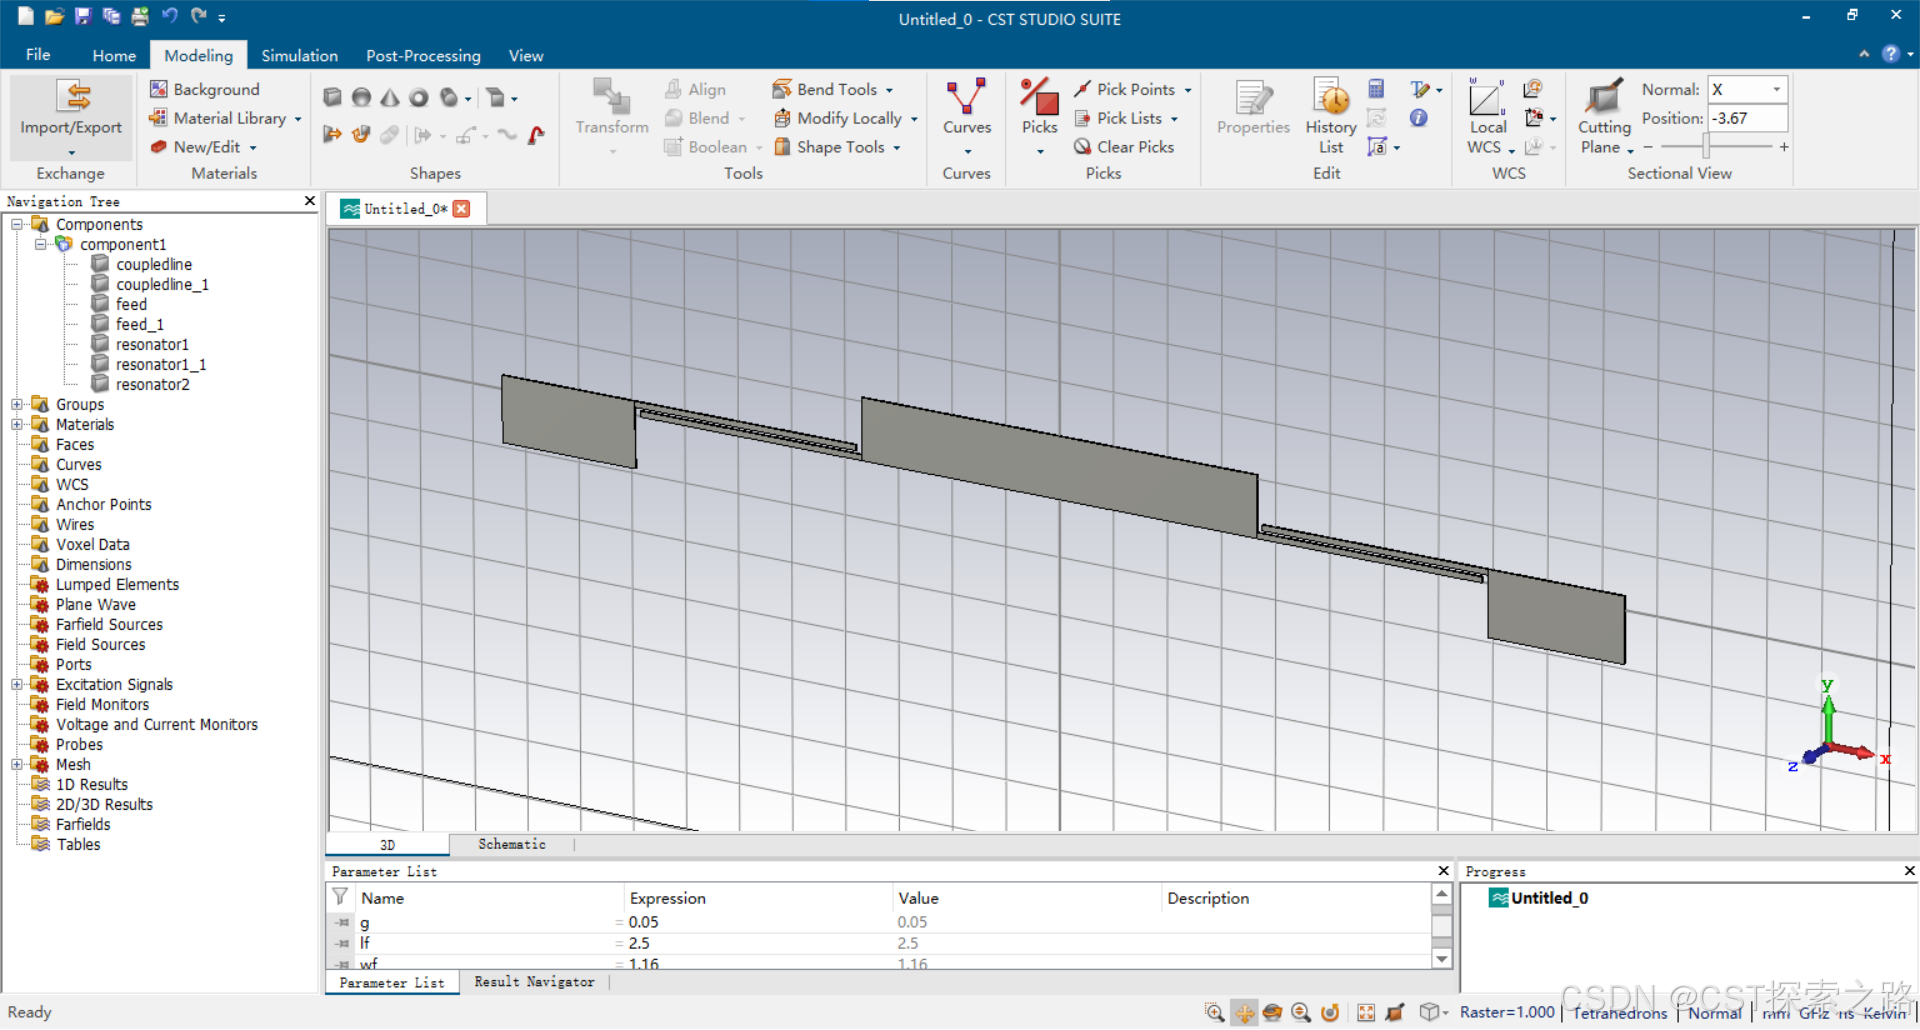Toggle the Cutting Plane view
The image size is (1920, 1030).
coord(1604,116)
